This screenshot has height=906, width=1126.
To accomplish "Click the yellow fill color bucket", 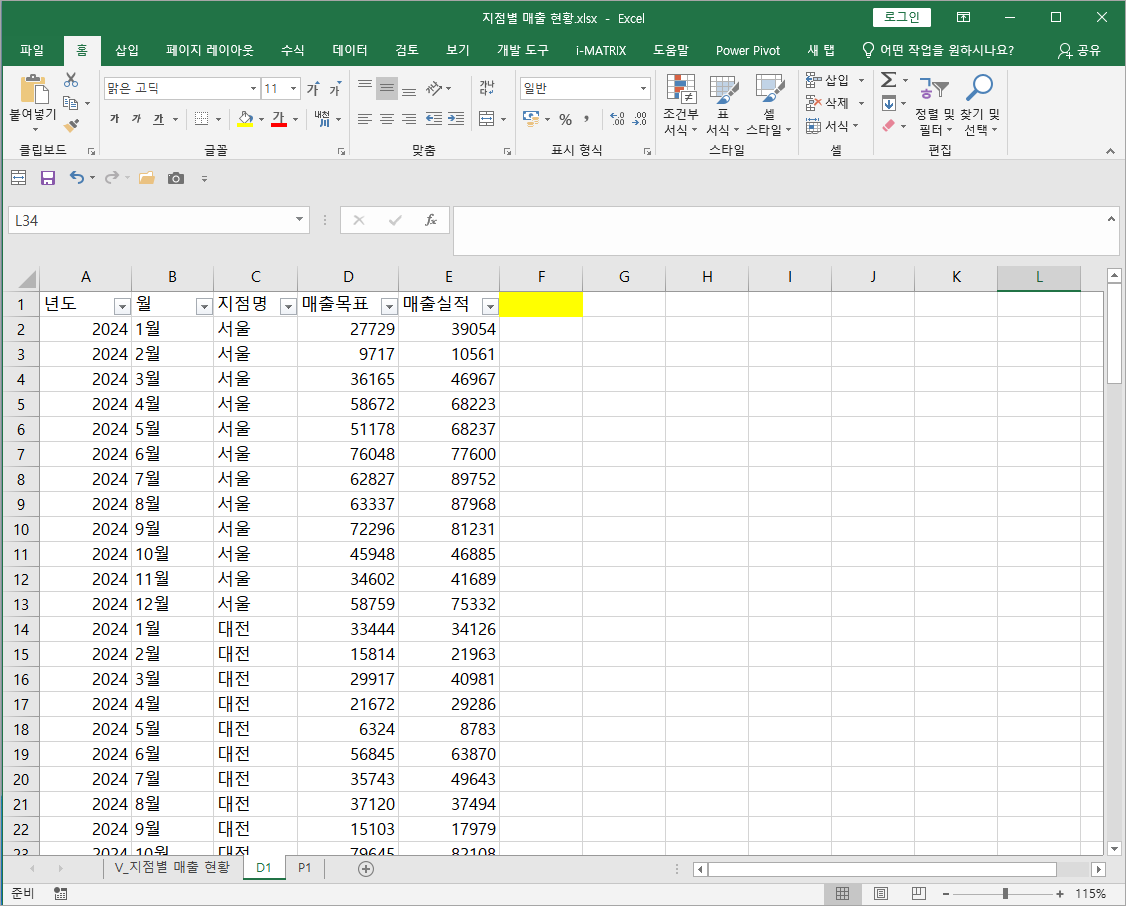I will (x=245, y=119).
